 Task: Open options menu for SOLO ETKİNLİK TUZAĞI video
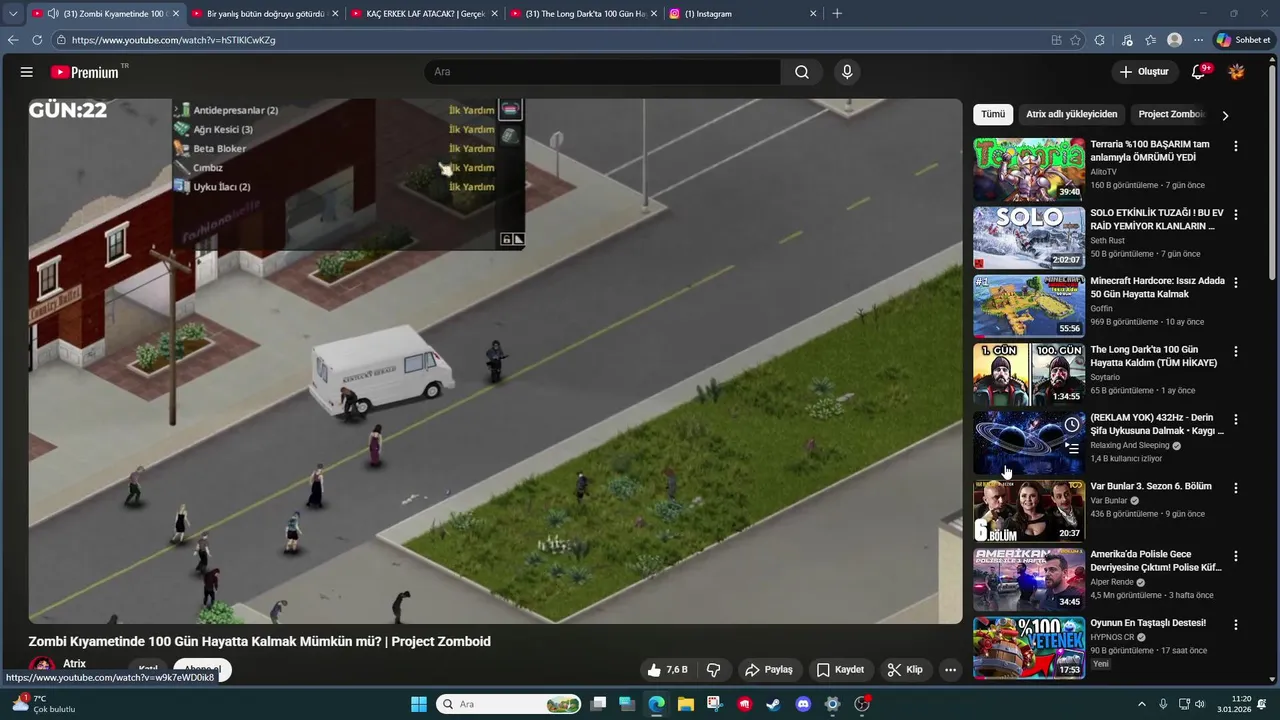point(1236,215)
